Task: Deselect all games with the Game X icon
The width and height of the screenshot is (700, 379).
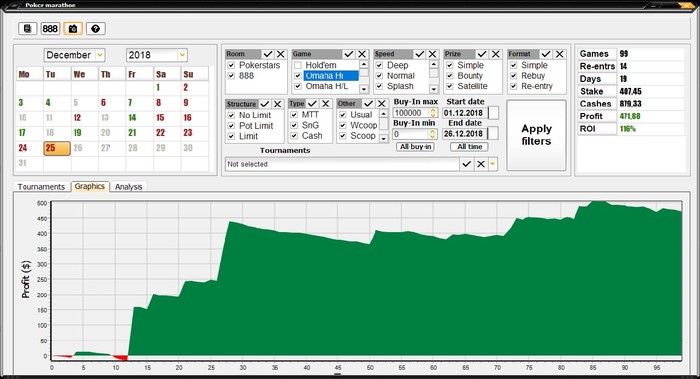Action: (x=362, y=54)
